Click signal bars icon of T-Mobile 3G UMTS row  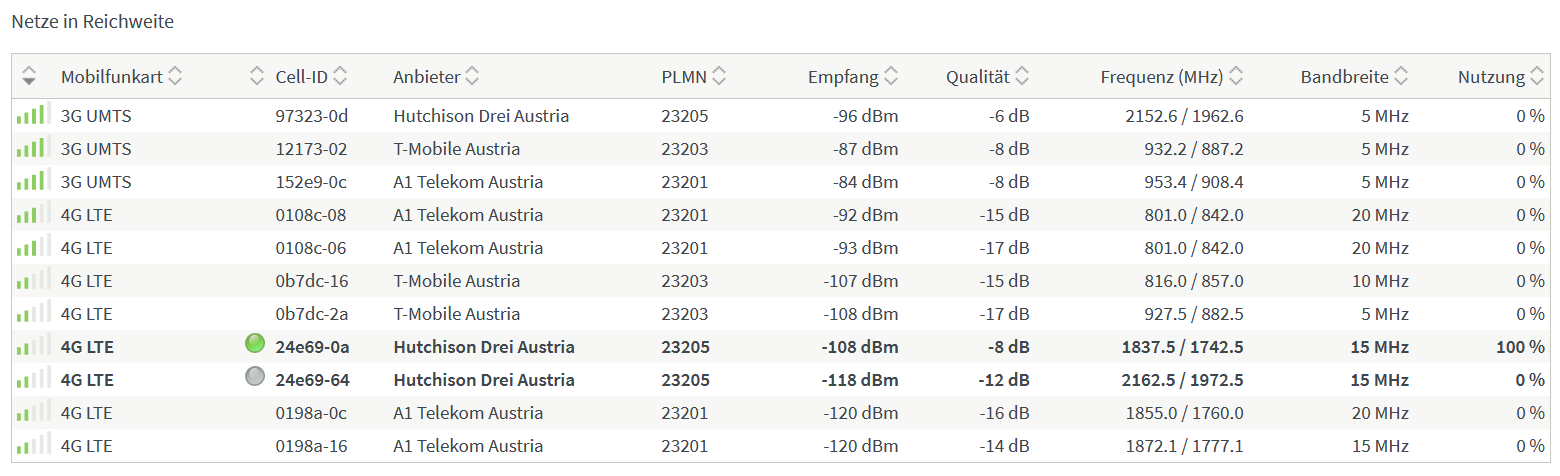[x=32, y=148]
